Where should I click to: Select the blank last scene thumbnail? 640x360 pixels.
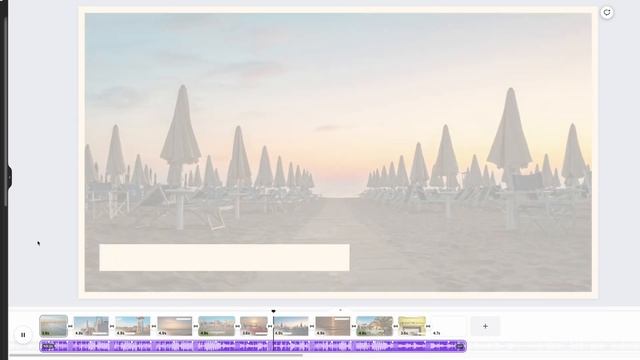tap(449, 326)
